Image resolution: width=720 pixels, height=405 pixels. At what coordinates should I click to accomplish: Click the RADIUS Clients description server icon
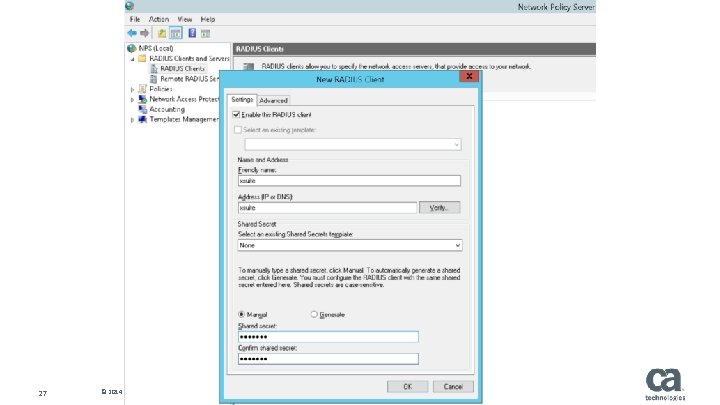point(248,67)
